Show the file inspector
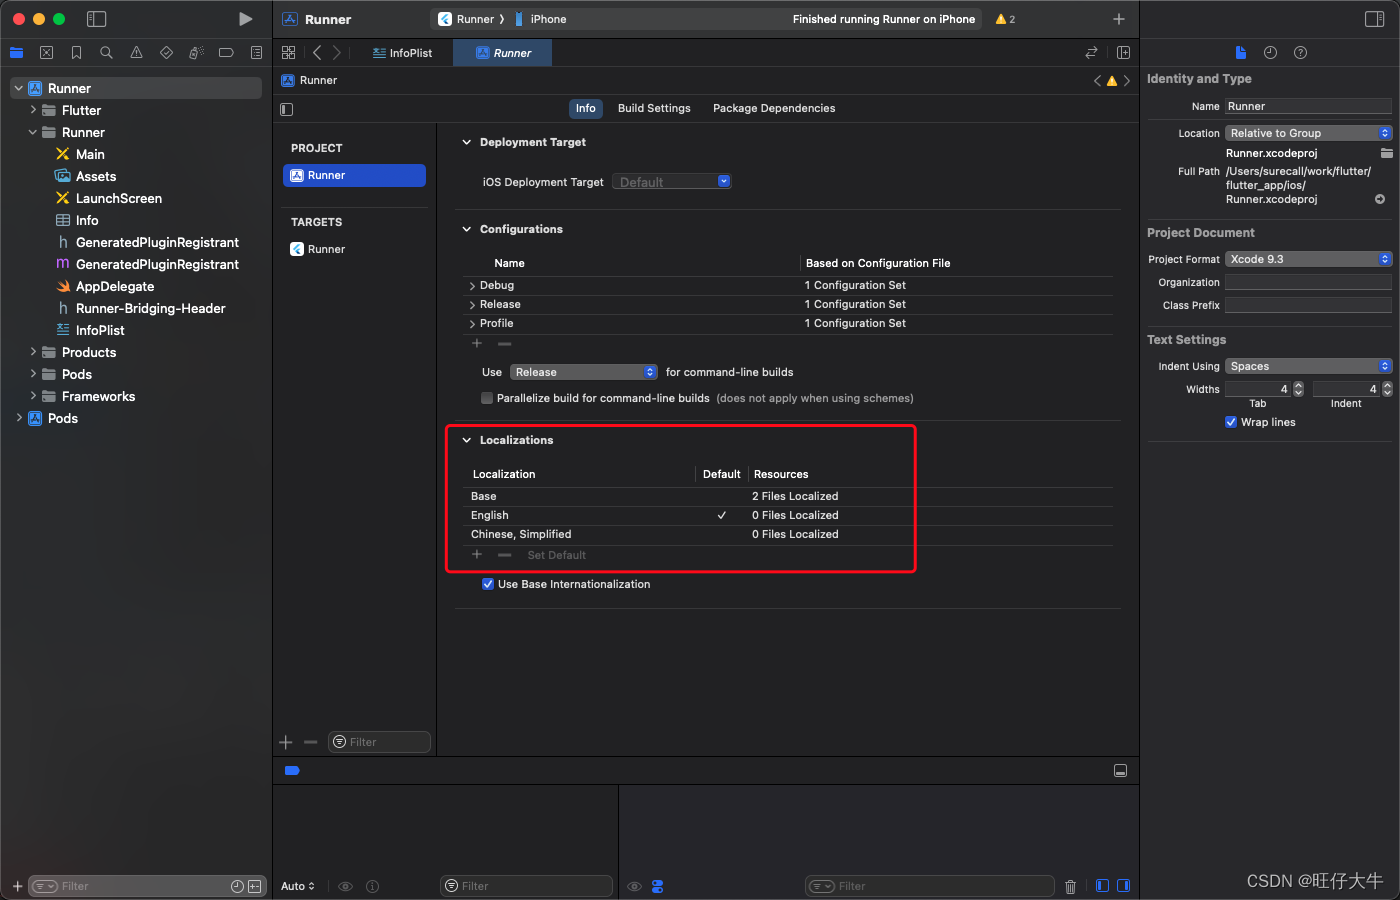The height and width of the screenshot is (900, 1400). [1240, 52]
